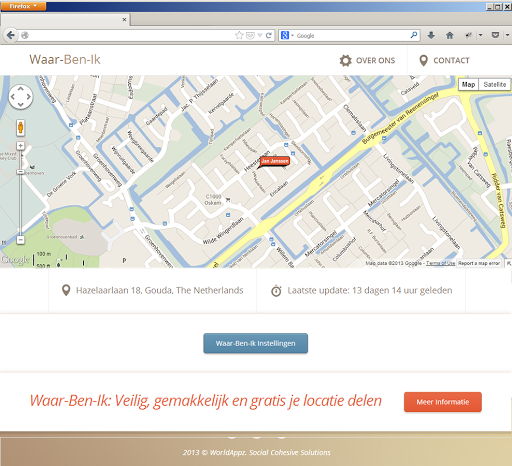512x466 pixels.
Task: Click the Meer Informatie button
Action: (443, 402)
